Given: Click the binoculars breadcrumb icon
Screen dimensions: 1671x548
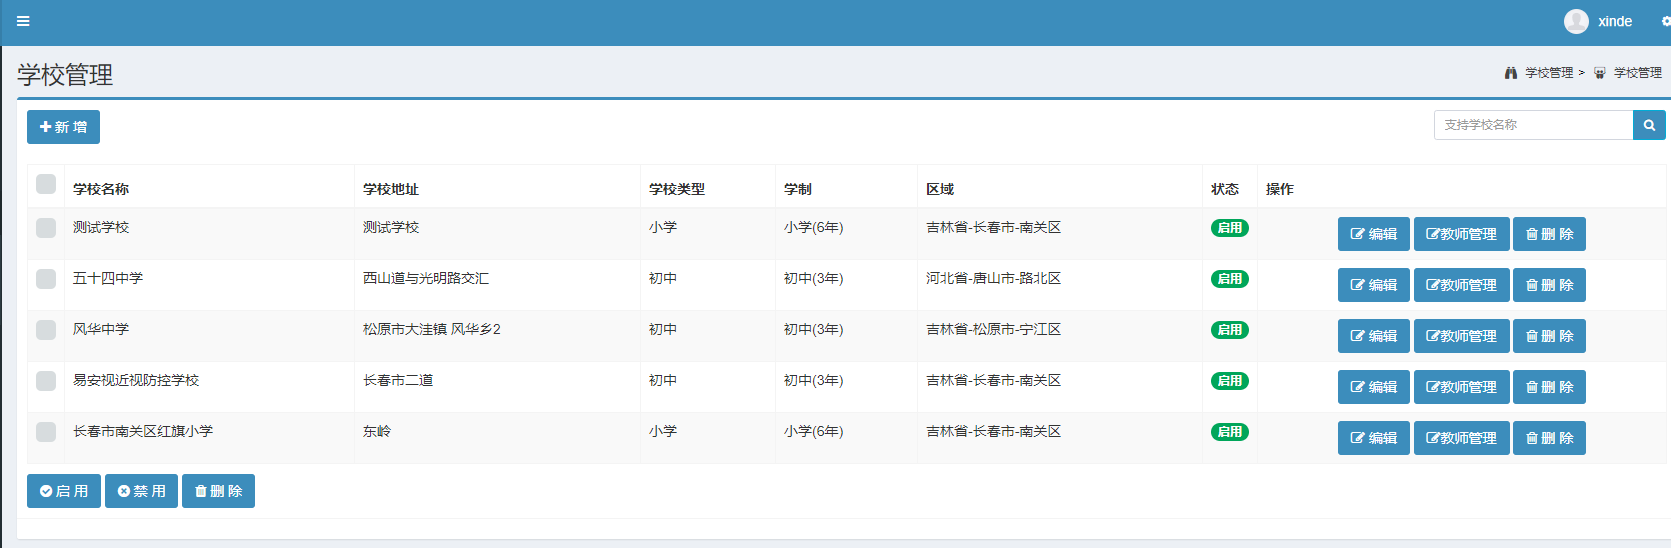Looking at the screenshot, I should coord(1511,73).
